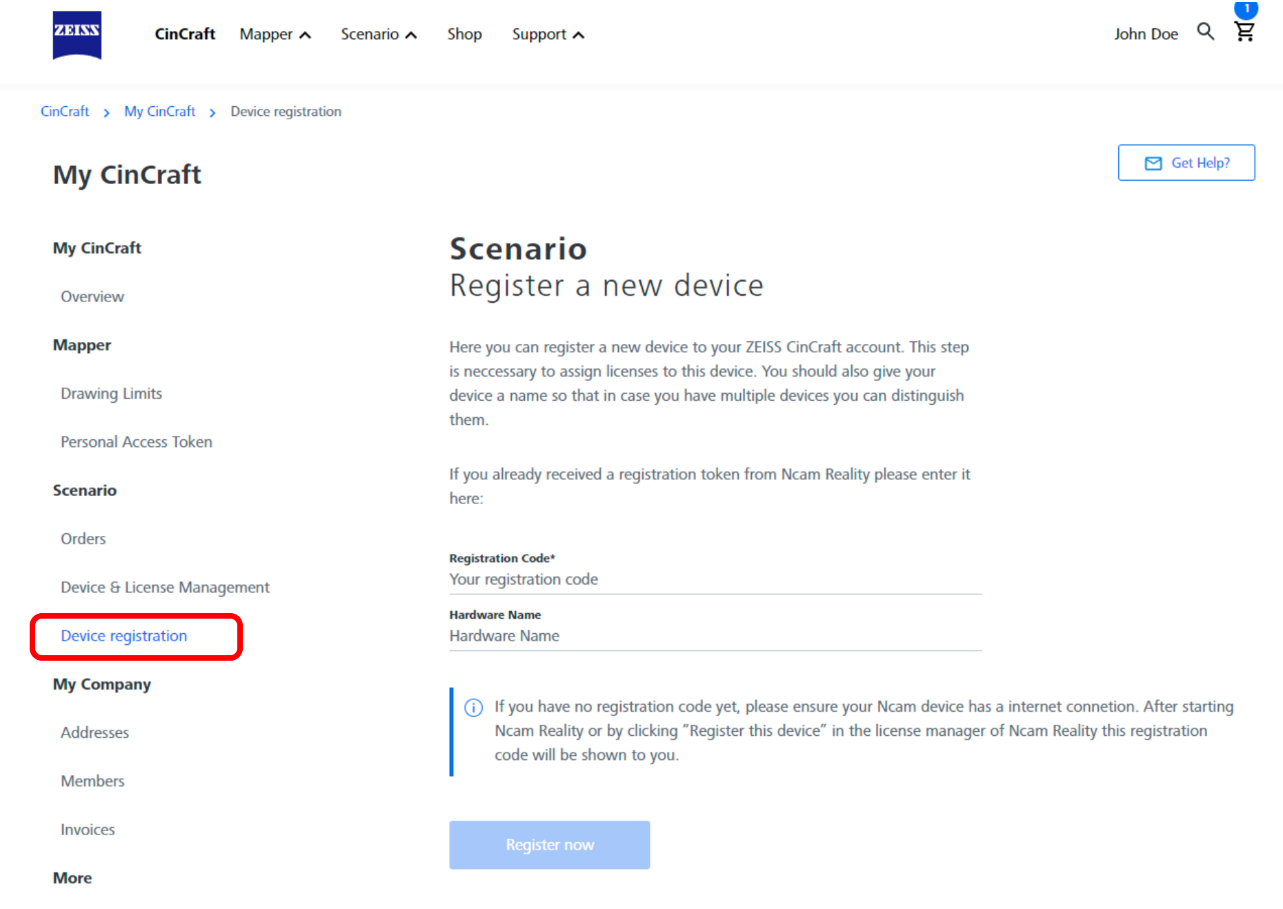Go to the Shop menu item
This screenshot has width=1283, height=909.
464,34
